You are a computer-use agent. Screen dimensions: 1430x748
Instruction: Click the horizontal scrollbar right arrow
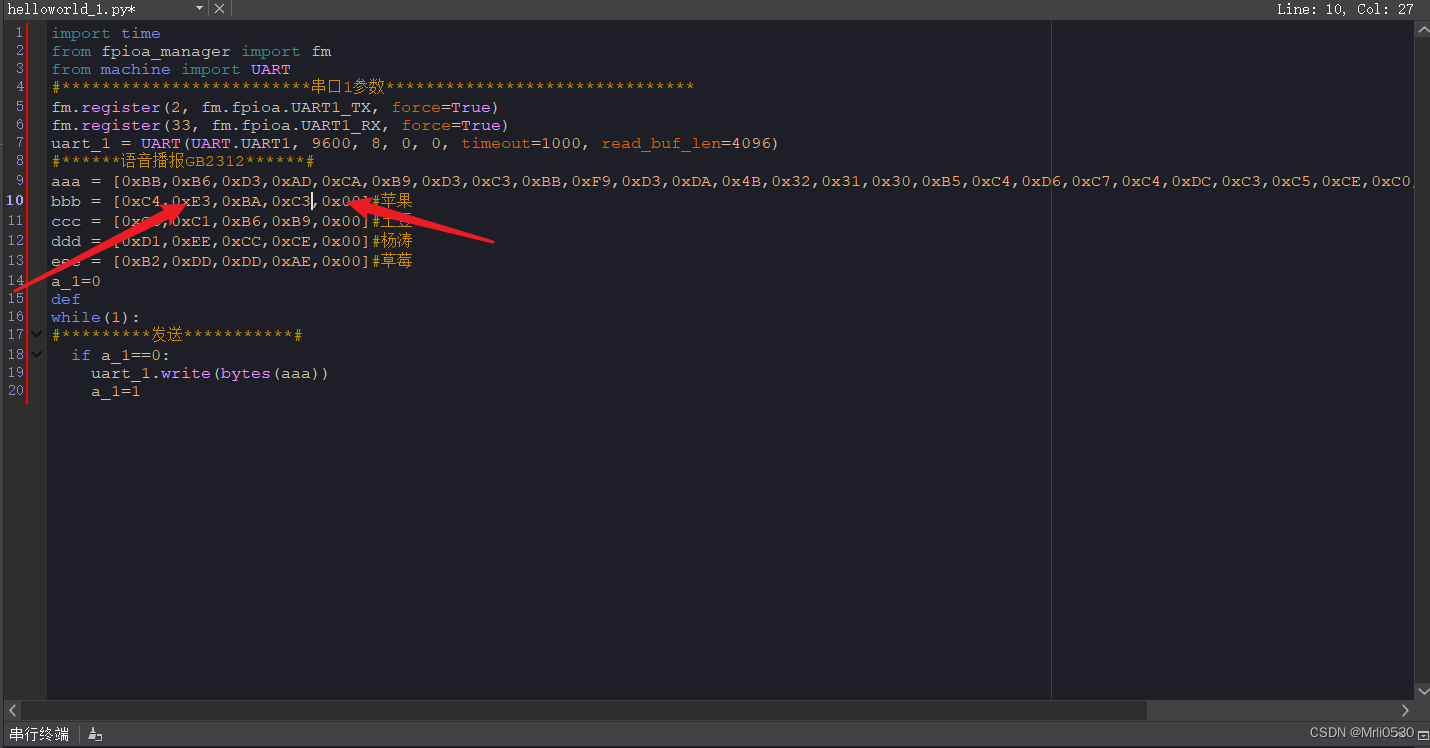click(x=1405, y=710)
